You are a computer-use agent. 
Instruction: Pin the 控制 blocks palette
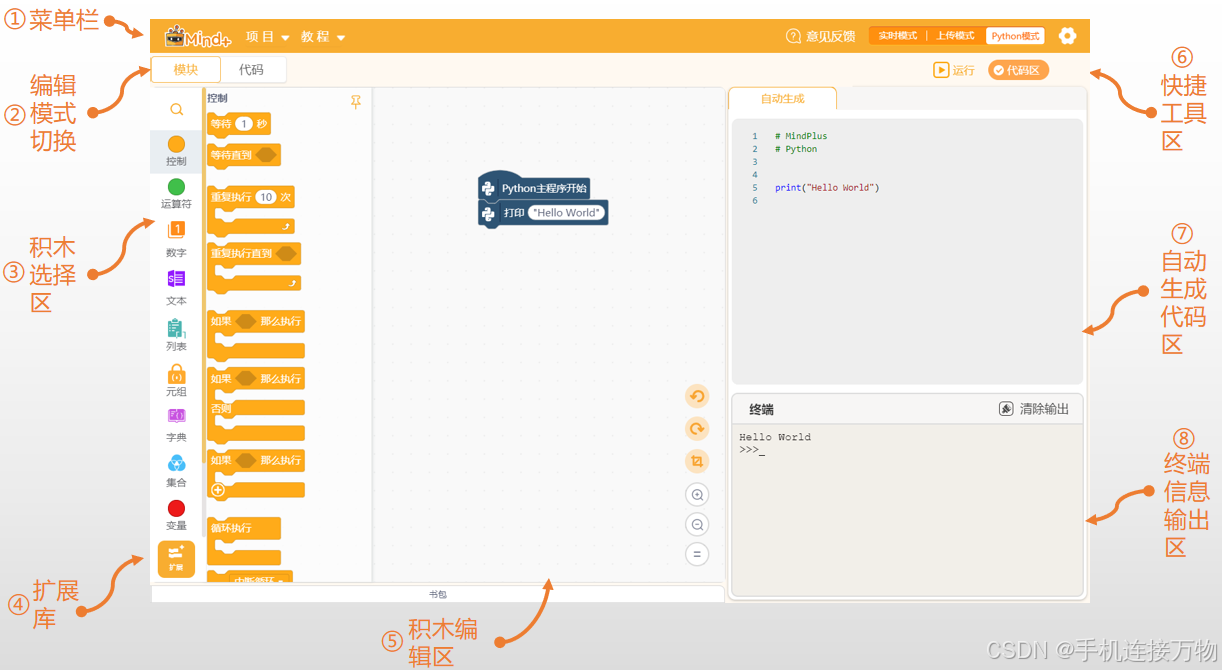pos(356,101)
